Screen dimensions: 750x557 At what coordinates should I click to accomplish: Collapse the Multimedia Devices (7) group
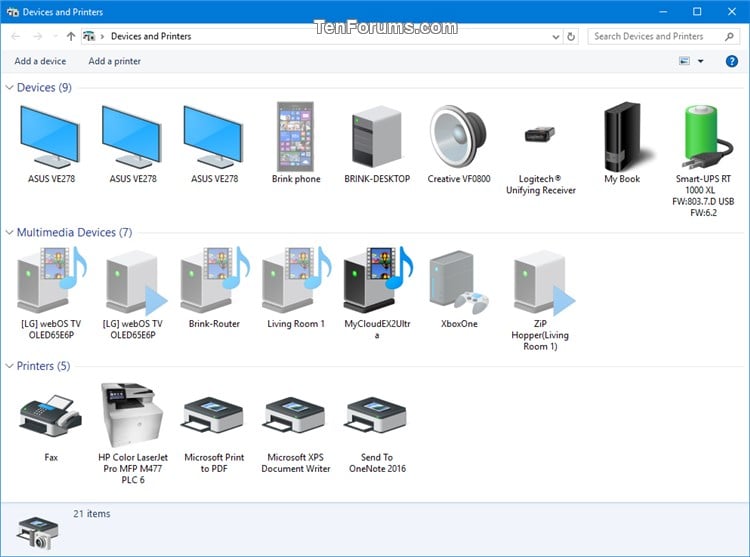[9, 232]
